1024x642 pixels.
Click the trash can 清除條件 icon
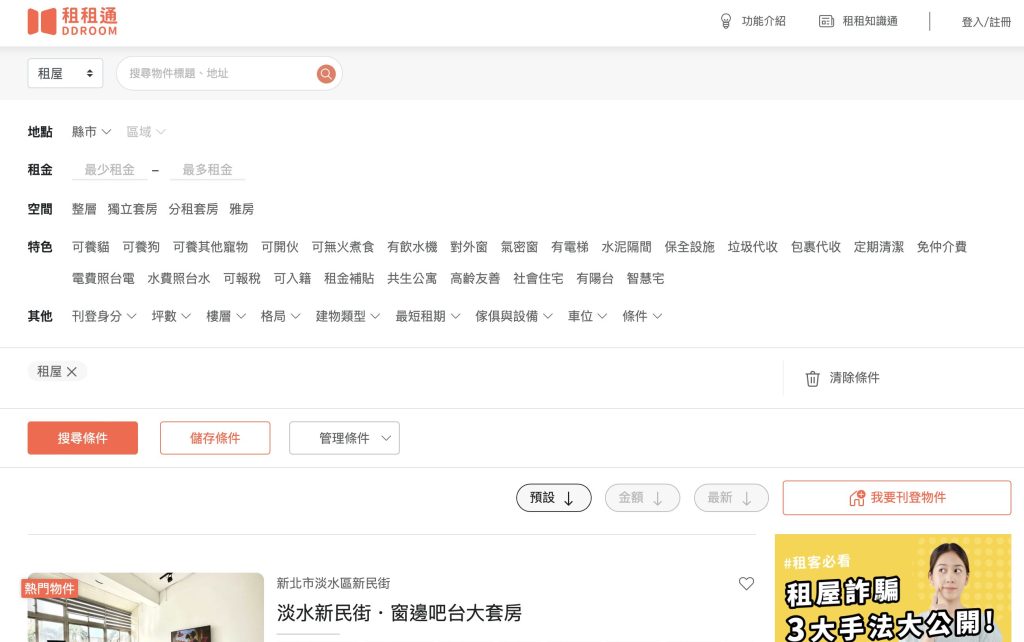(x=812, y=378)
